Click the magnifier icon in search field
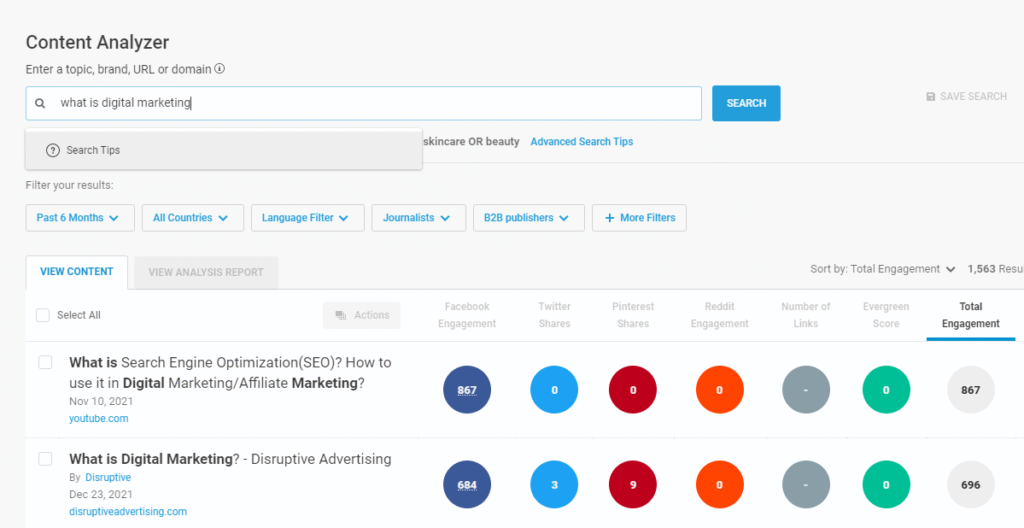The width and height of the screenshot is (1024, 528). coord(40,103)
